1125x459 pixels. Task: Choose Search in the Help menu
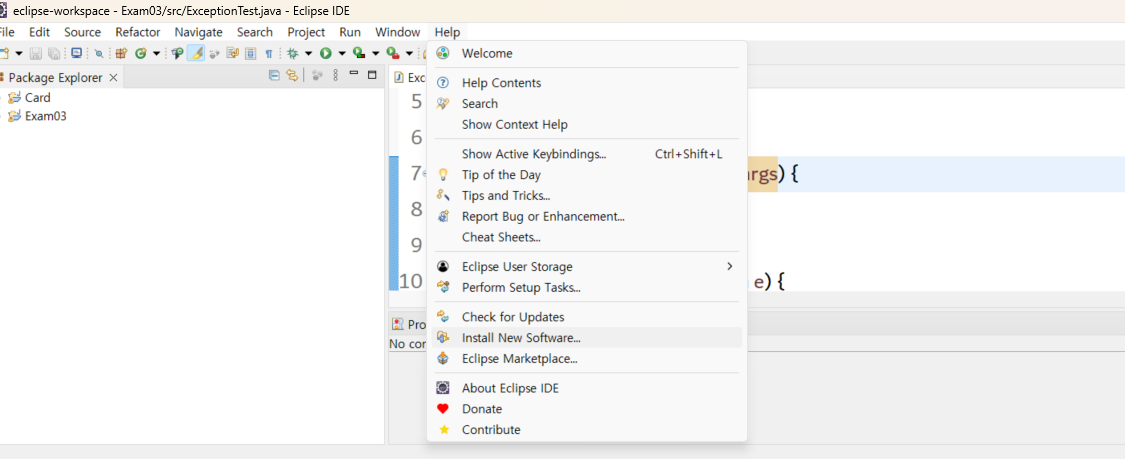587,104
